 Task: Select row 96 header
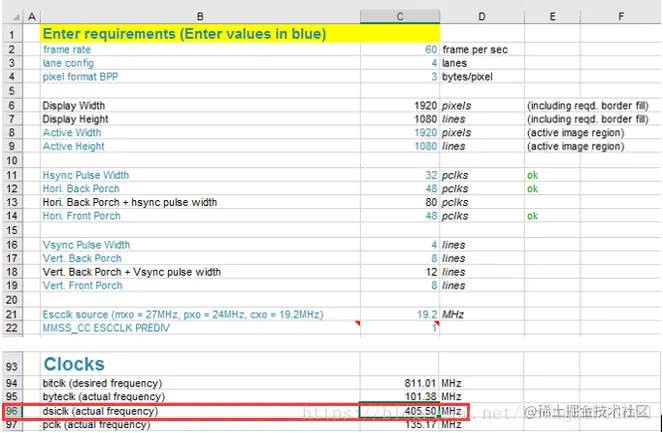tap(12, 411)
